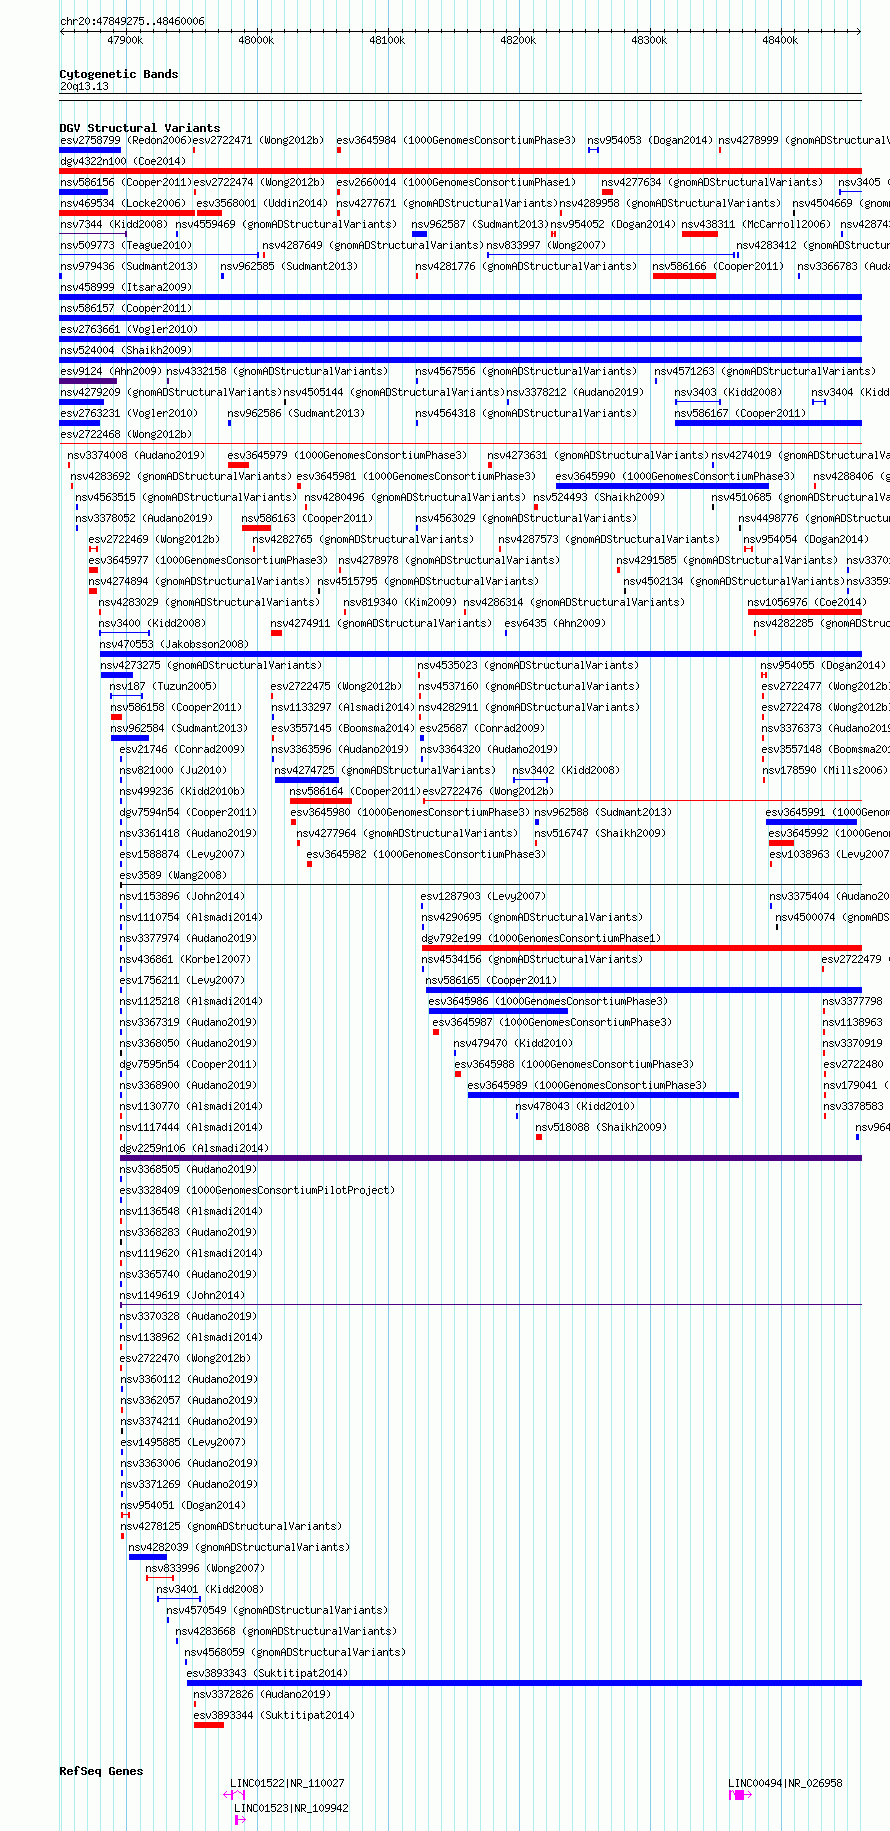
Task: Select variant nsv1056976 (Coe2014)
Action: coord(807,602)
